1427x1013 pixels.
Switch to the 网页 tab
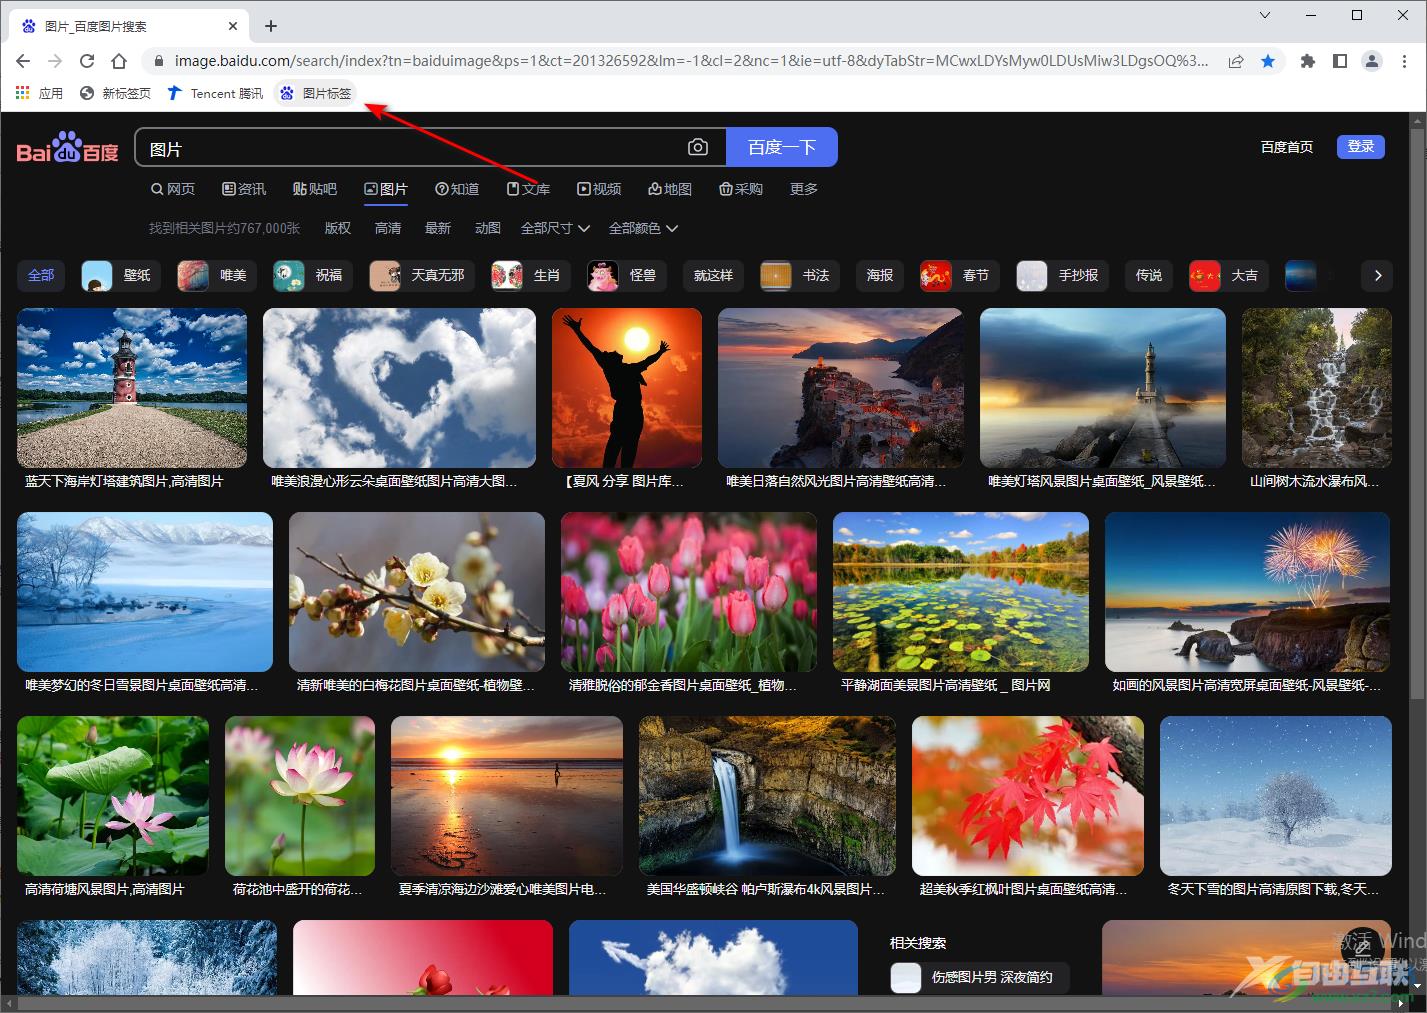173,189
